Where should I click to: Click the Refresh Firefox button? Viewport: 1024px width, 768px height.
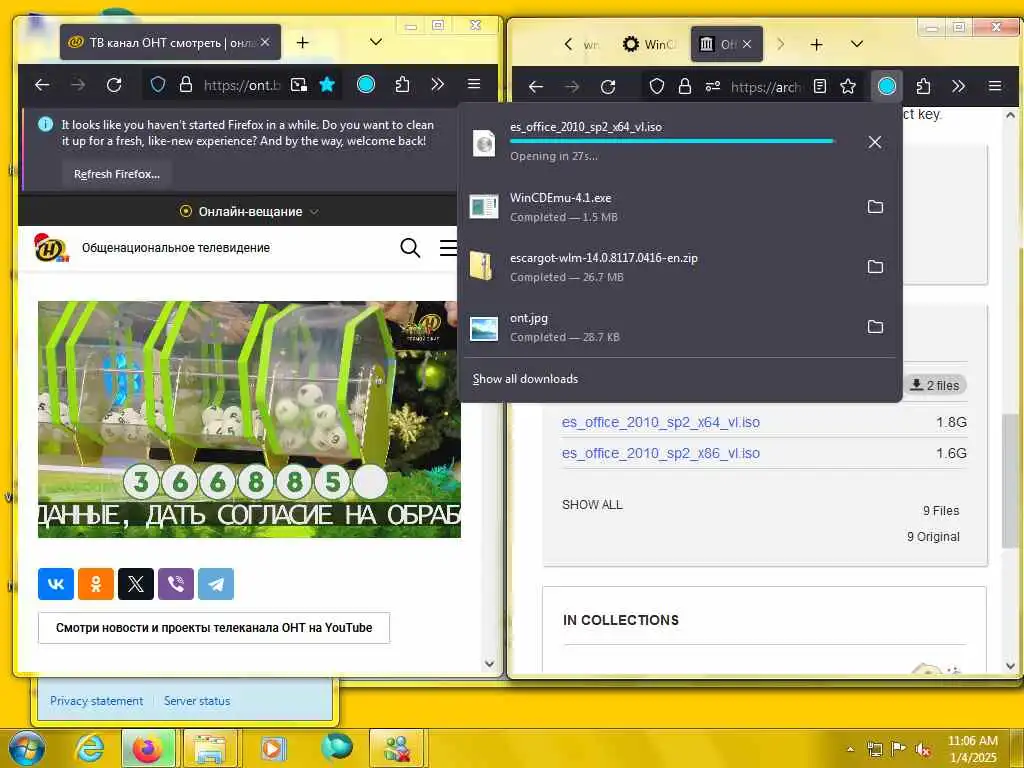pyautogui.click(x=117, y=174)
